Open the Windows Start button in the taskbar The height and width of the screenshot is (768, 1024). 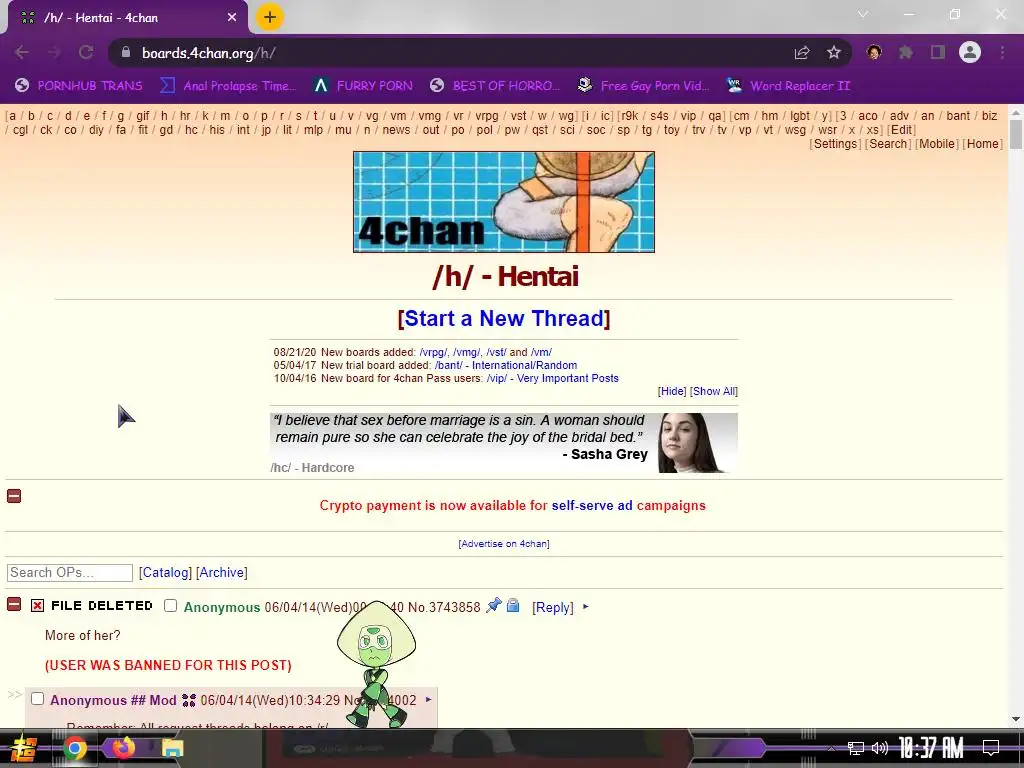pos(22,748)
